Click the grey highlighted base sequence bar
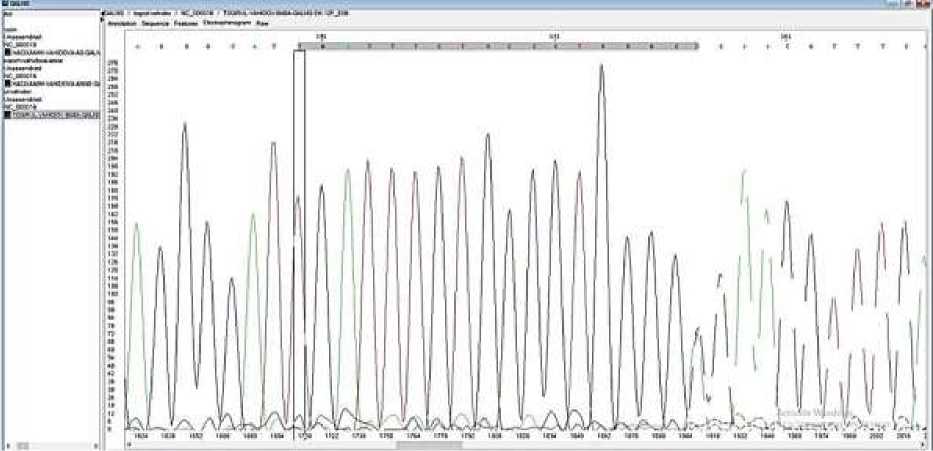Image resolution: width=933 pixels, height=451 pixels. [501, 46]
